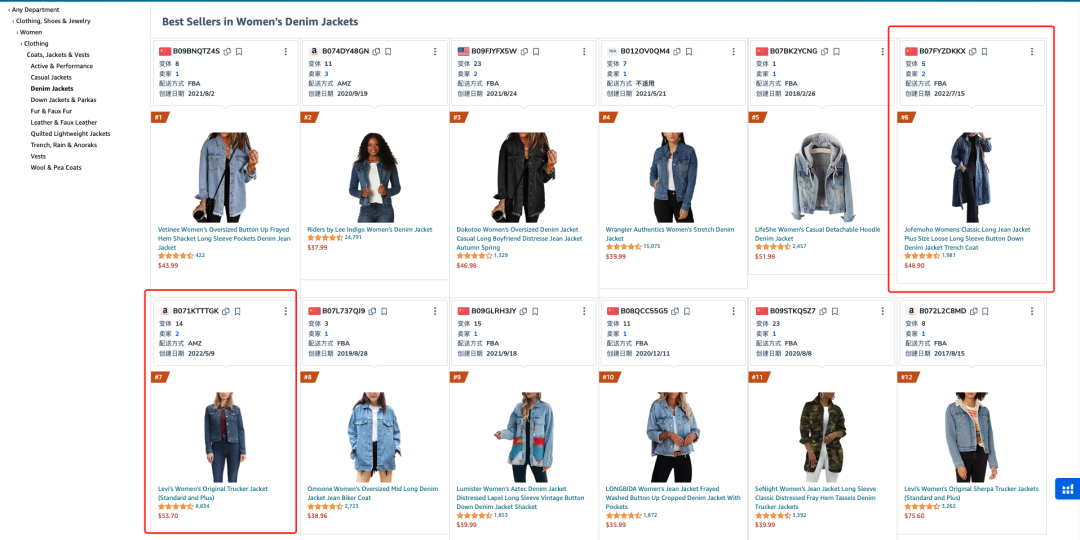Copy ASIN B09GLRH3JY via the copy icon
The height and width of the screenshot is (540, 1080).
[x=525, y=311]
